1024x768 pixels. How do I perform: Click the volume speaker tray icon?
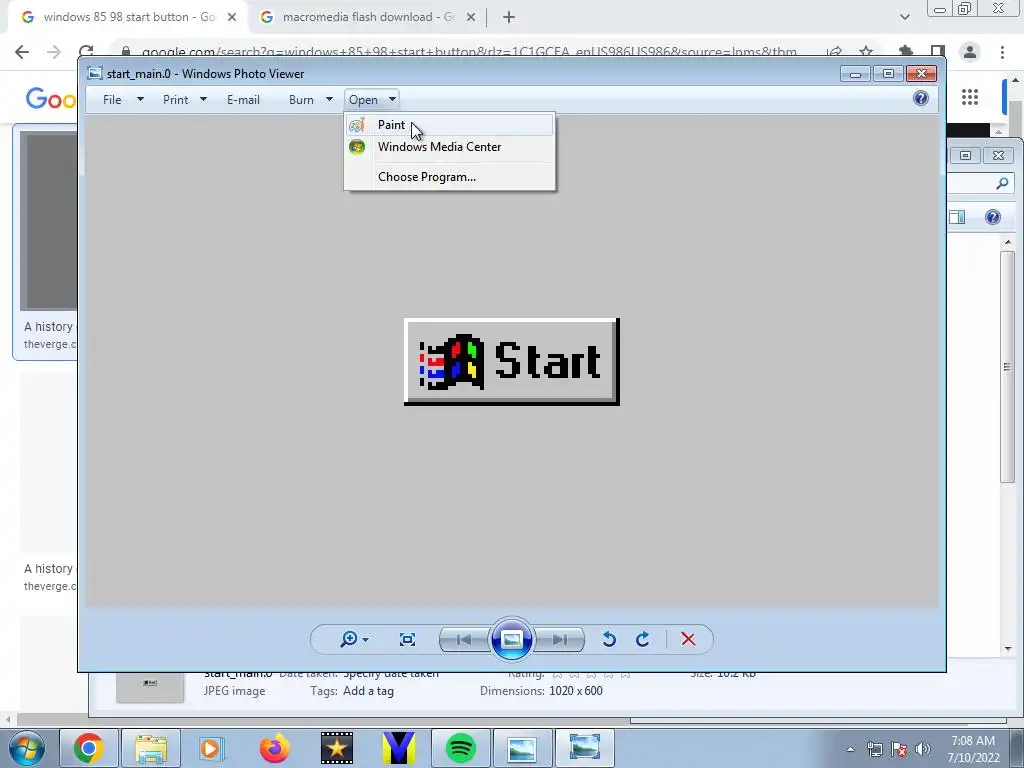tap(923, 749)
